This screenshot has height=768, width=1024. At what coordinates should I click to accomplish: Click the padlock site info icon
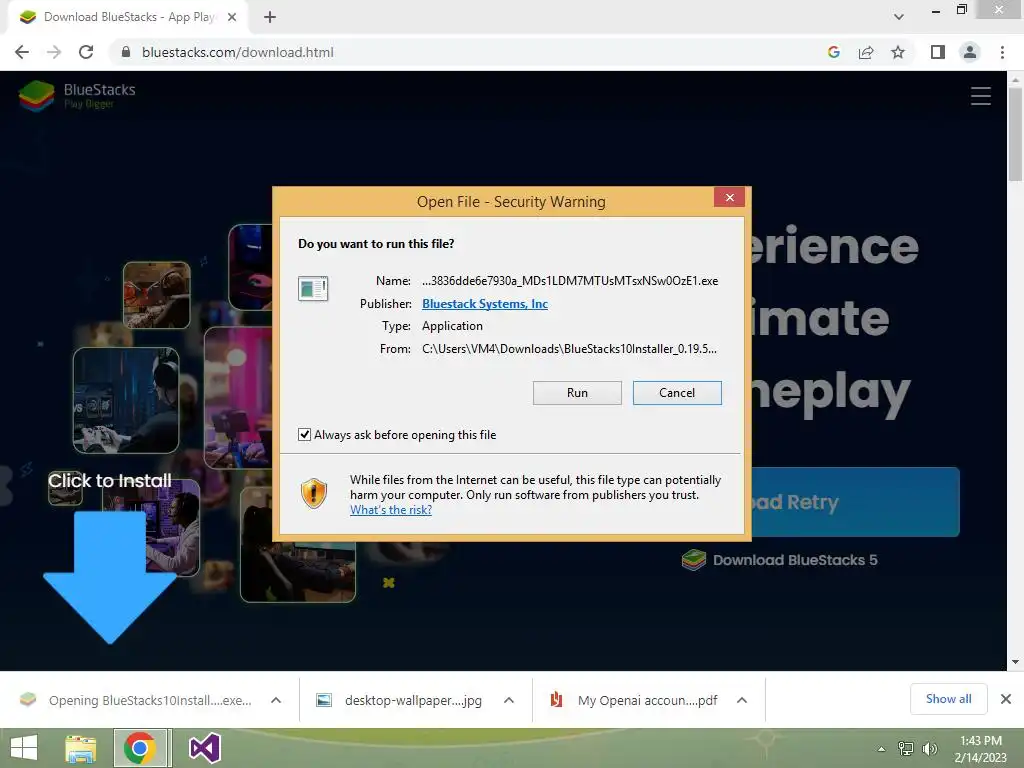(126, 52)
